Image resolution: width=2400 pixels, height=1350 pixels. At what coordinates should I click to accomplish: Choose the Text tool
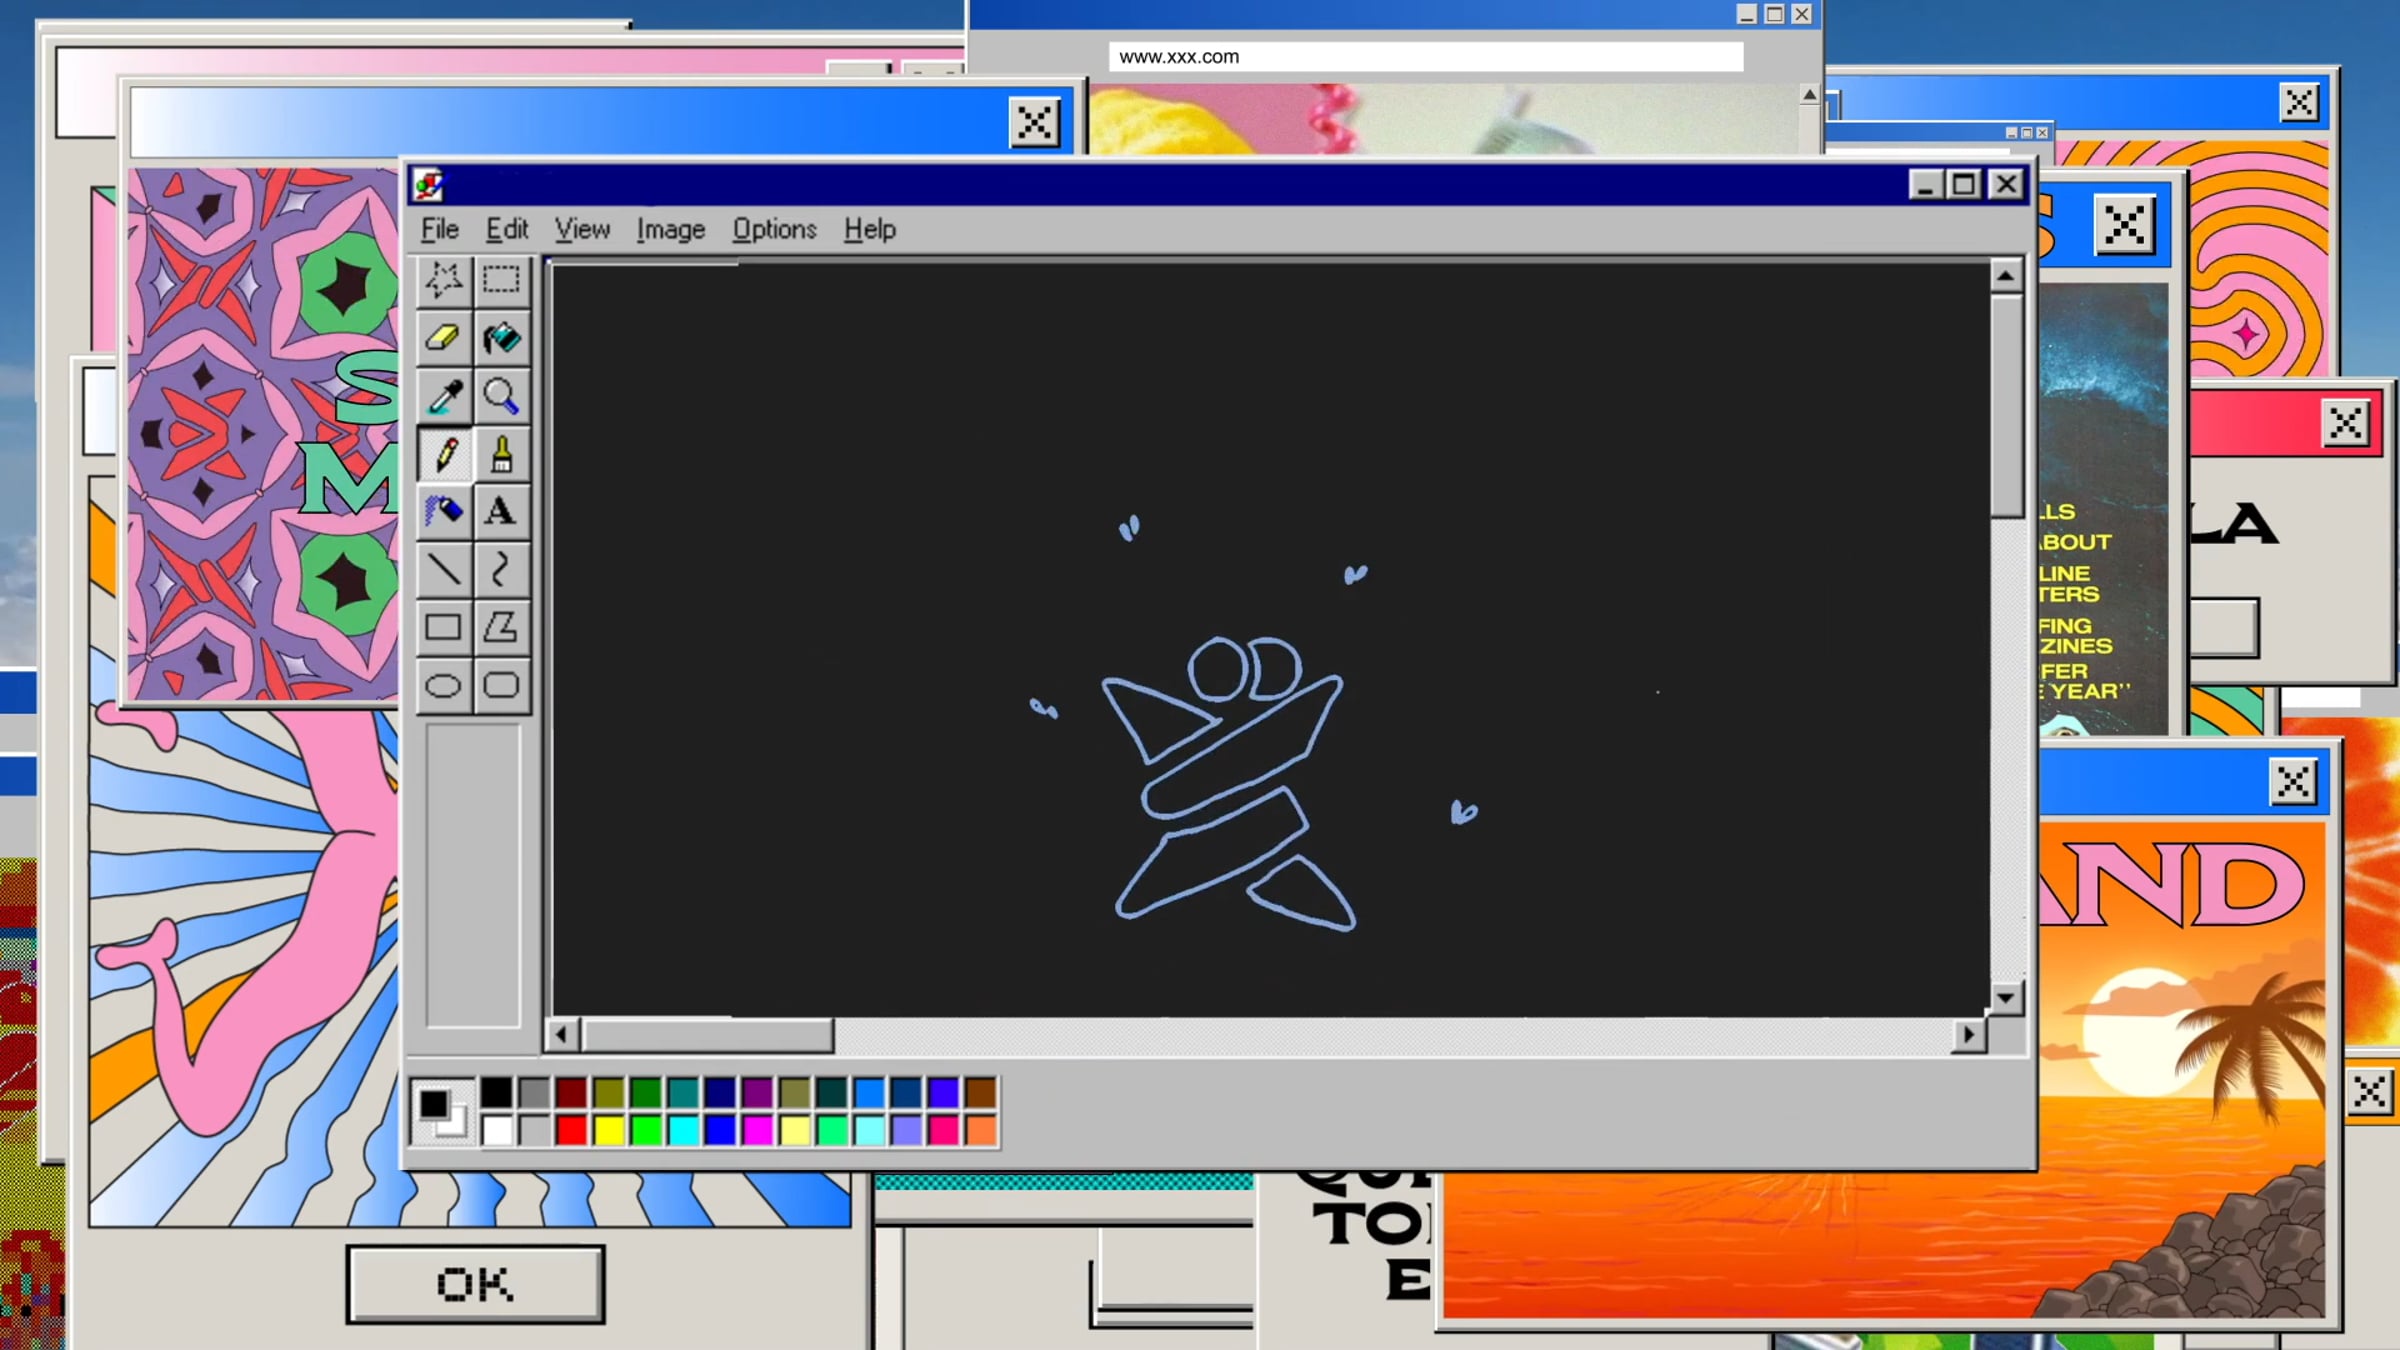[x=501, y=511]
